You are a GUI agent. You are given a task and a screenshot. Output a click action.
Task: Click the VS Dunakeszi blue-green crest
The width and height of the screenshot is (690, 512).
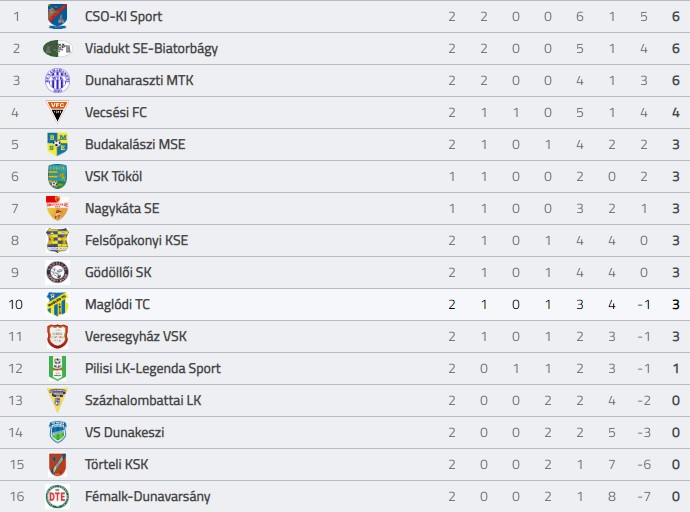click(57, 432)
